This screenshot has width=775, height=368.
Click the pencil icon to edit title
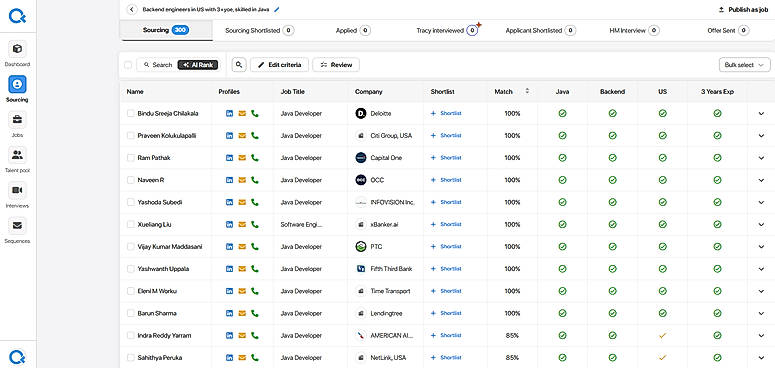pos(277,9)
